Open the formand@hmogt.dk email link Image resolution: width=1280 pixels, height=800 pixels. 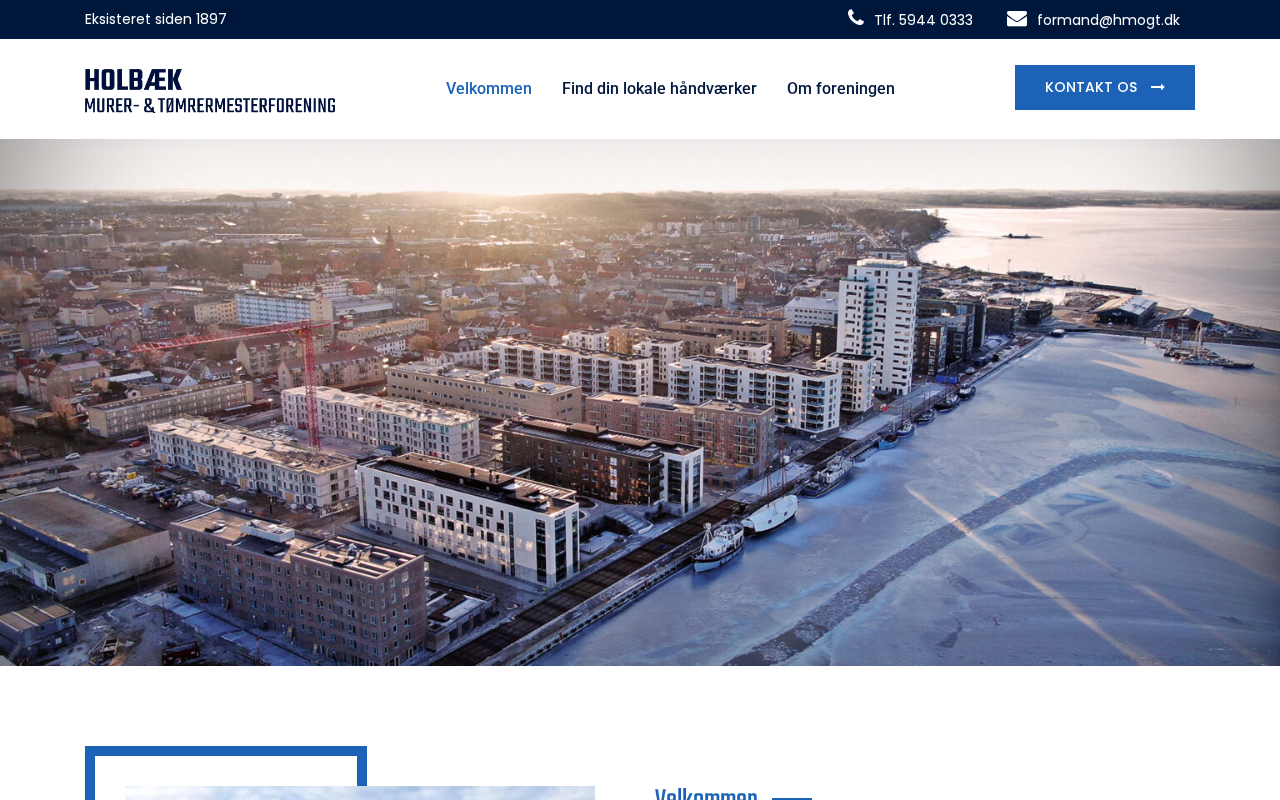(1108, 20)
